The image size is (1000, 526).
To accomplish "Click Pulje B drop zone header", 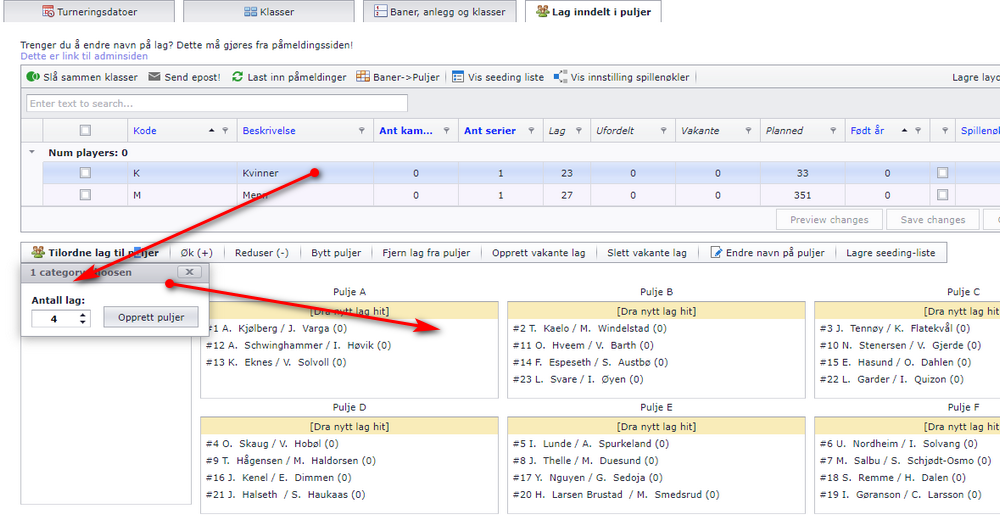I will (656, 311).
